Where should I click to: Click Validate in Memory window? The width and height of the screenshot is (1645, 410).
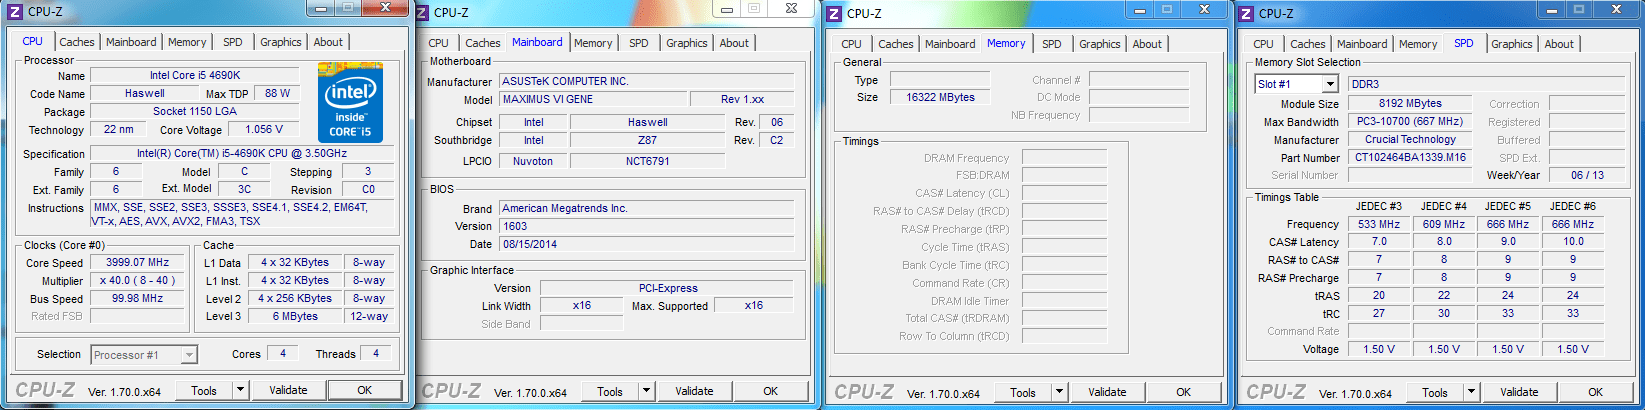click(1107, 392)
